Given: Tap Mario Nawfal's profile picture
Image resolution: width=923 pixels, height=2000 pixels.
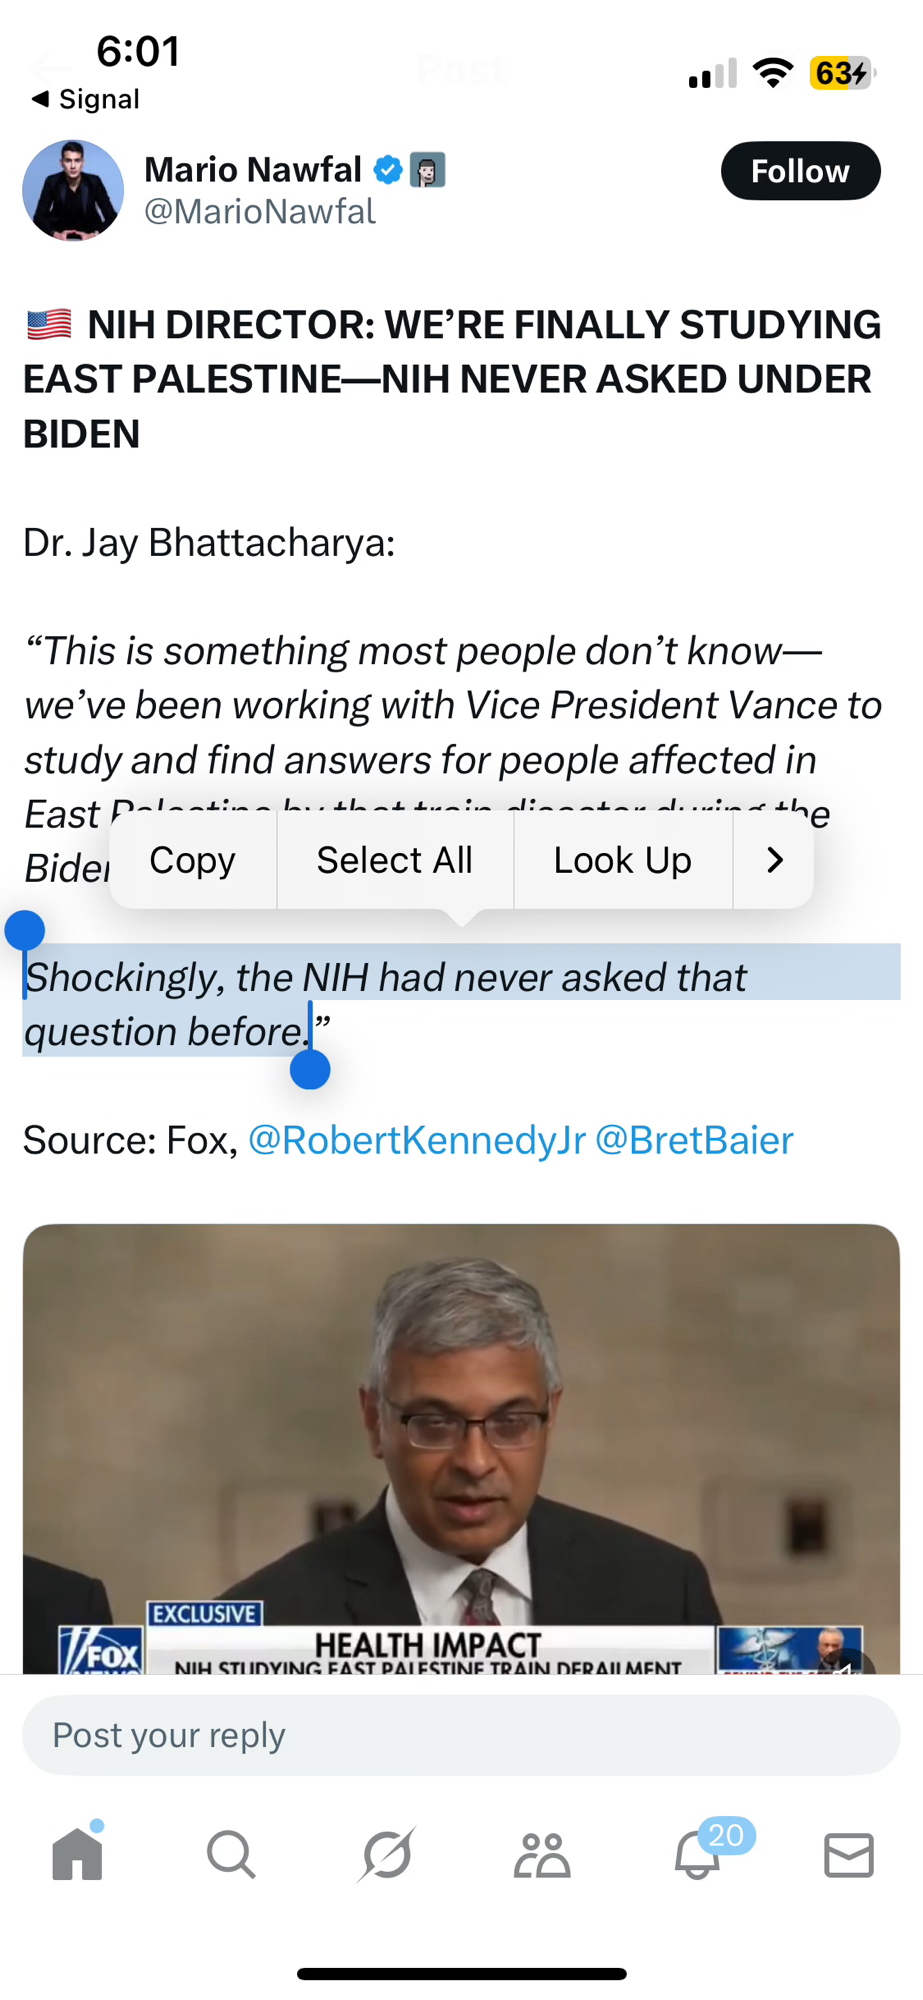Looking at the screenshot, I should coord(73,190).
